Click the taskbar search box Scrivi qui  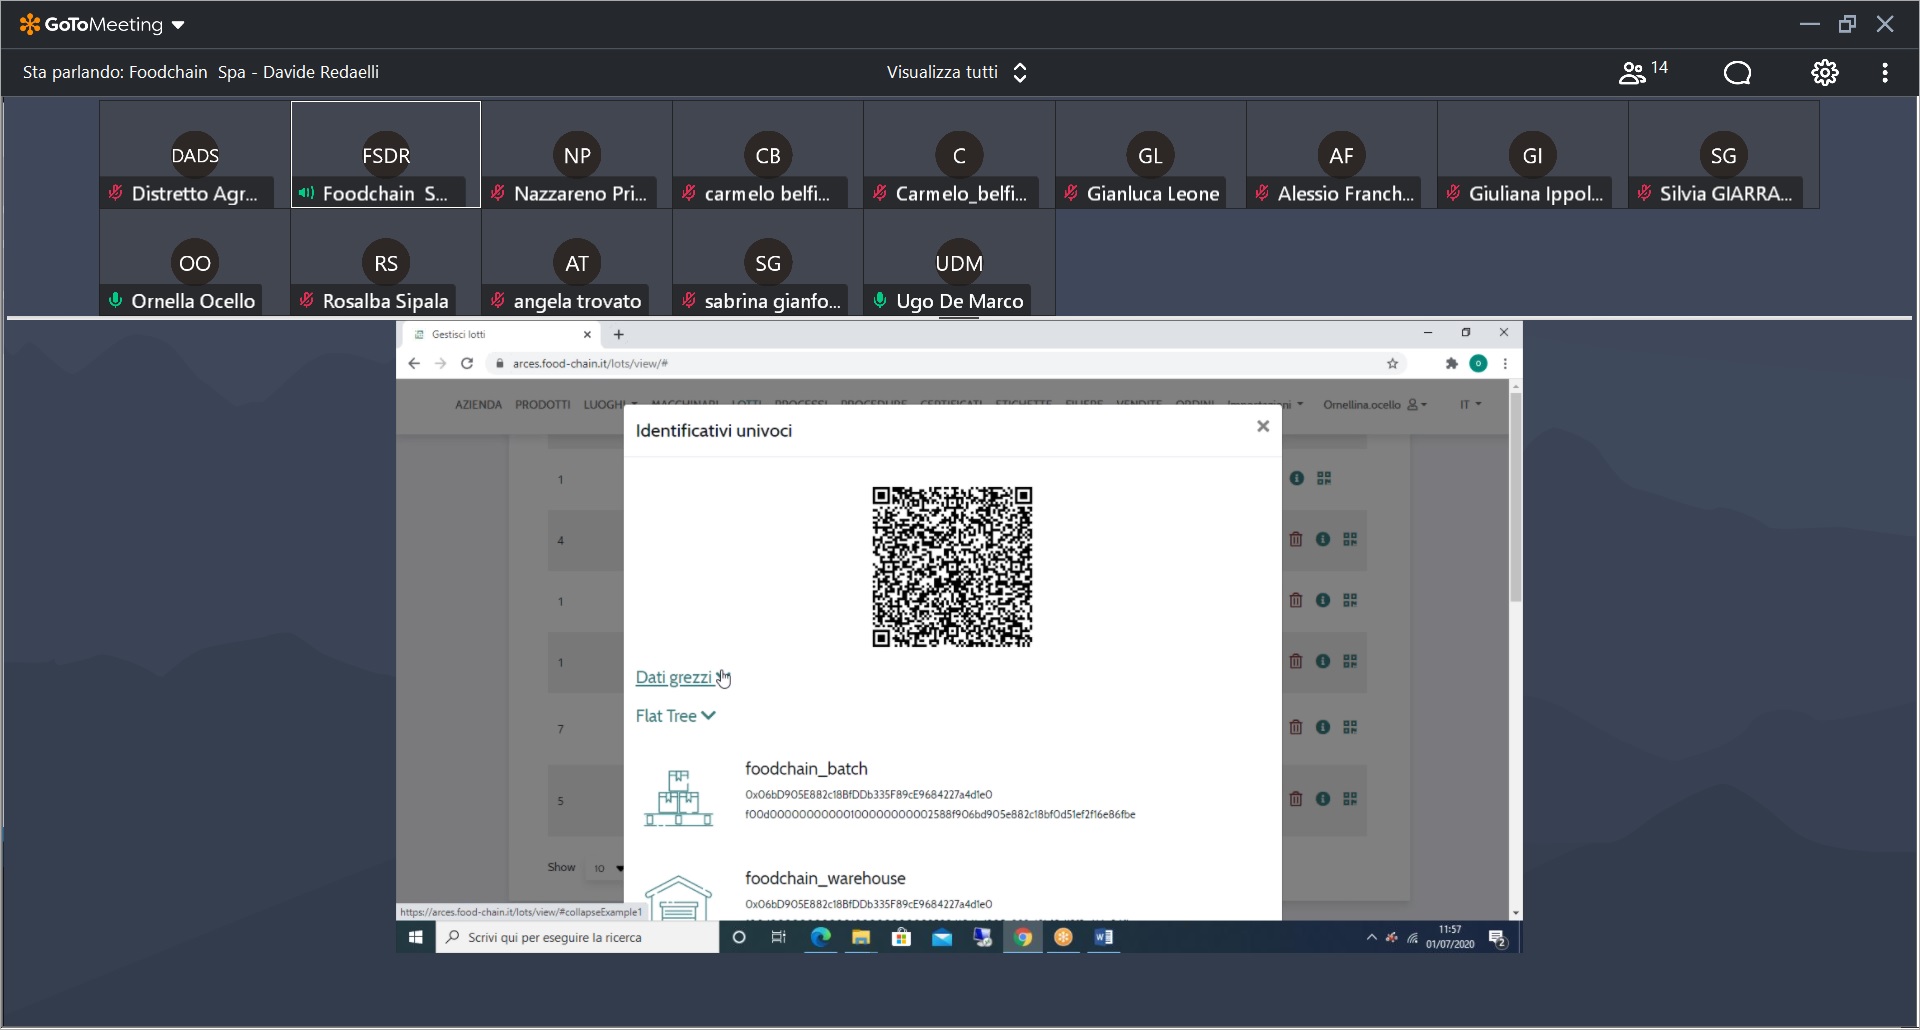pyautogui.click(x=577, y=937)
